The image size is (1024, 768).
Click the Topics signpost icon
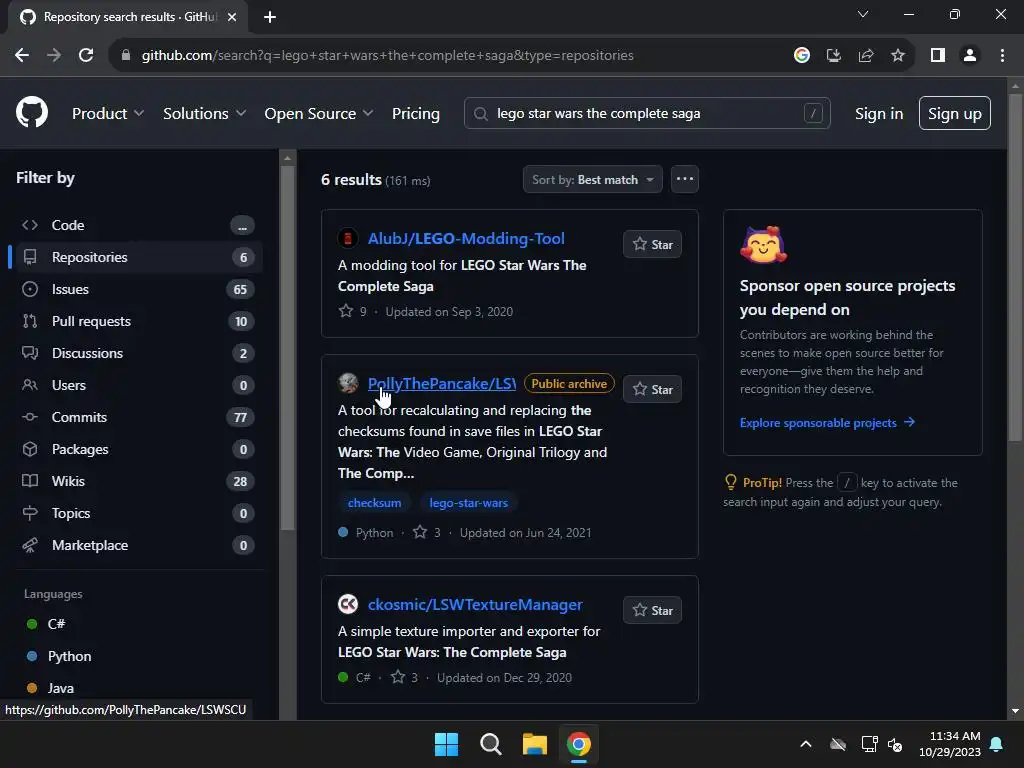pos(30,513)
